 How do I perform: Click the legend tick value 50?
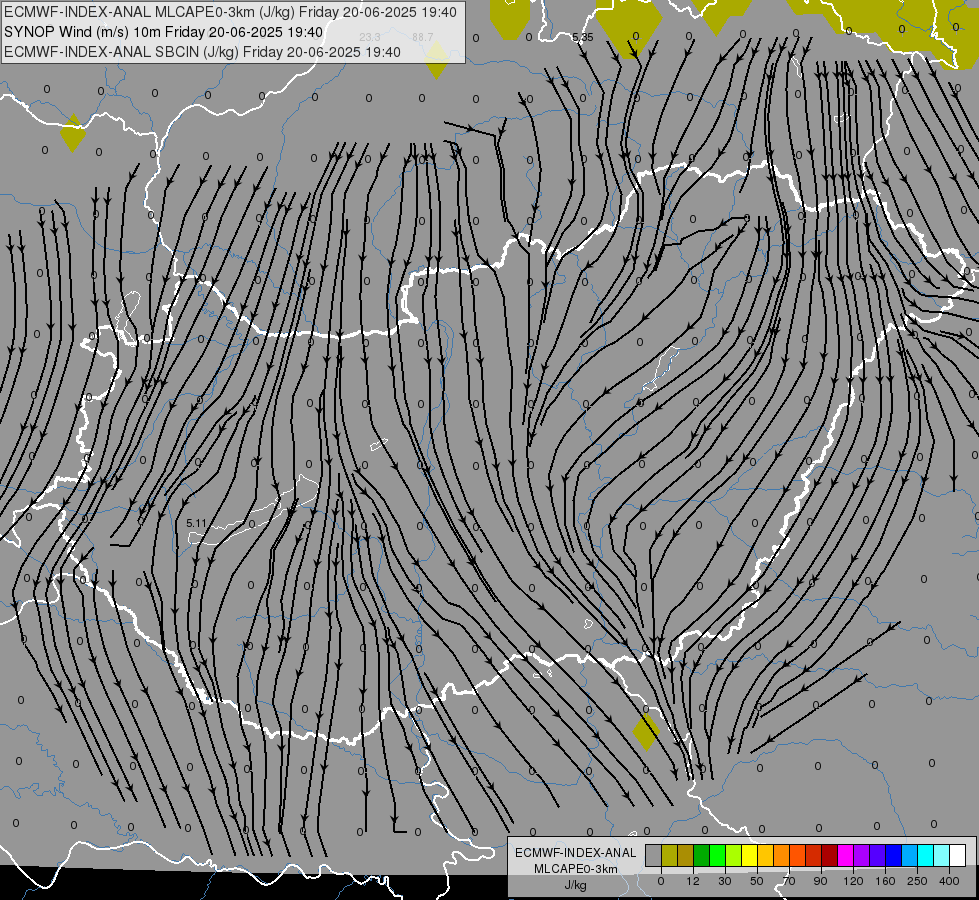757,881
